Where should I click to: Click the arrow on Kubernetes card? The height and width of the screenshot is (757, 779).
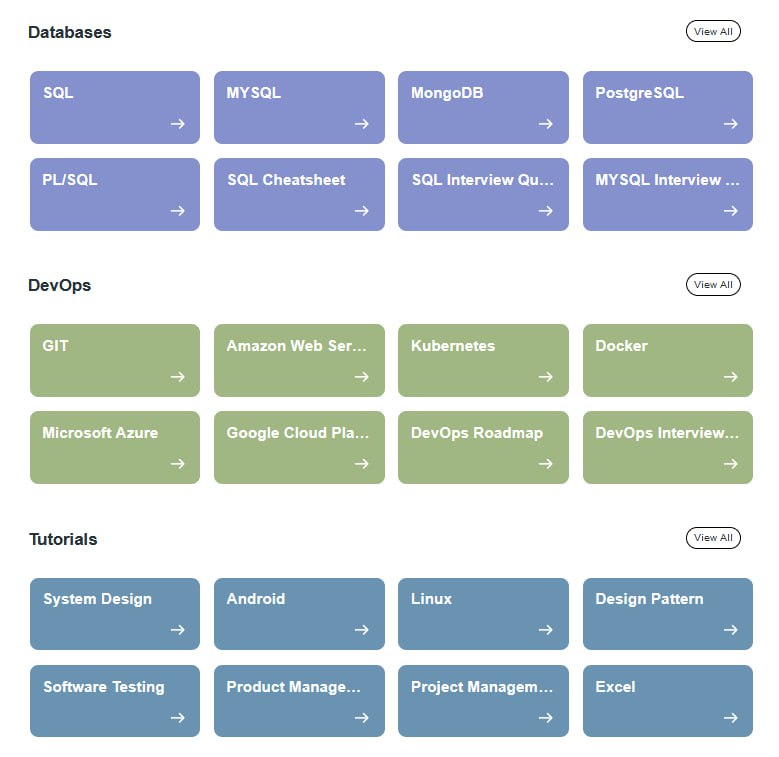(545, 377)
